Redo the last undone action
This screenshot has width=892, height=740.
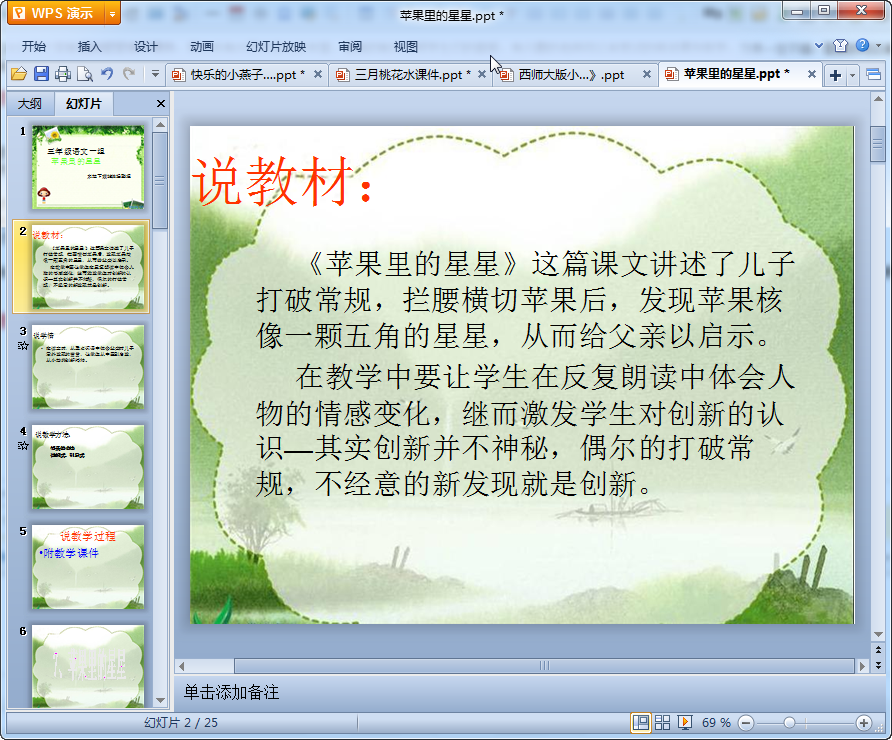129,74
